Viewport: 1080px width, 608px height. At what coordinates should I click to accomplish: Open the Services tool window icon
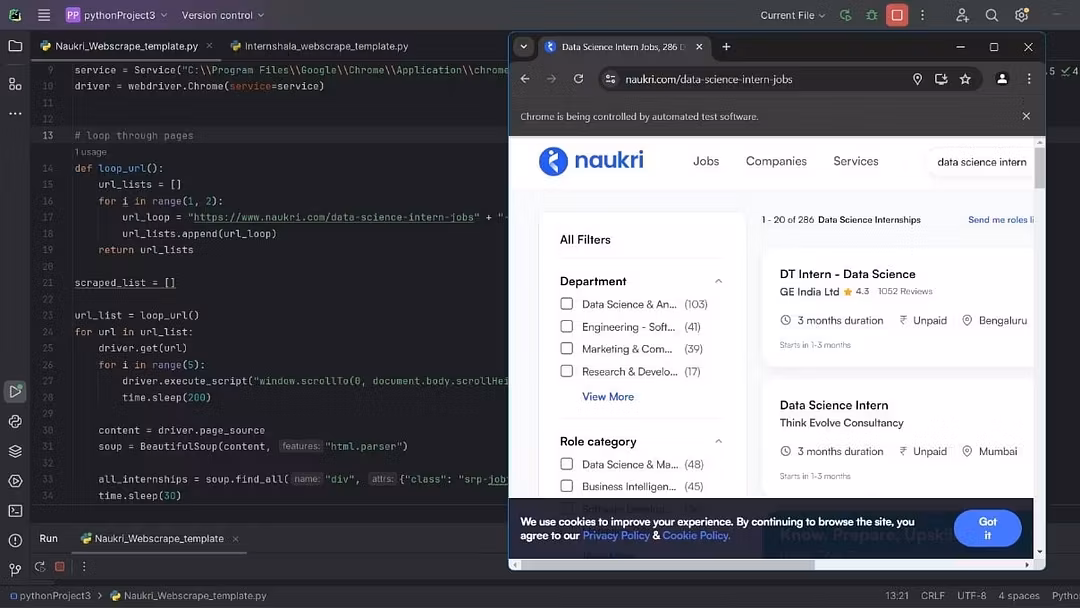click(x=15, y=481)
